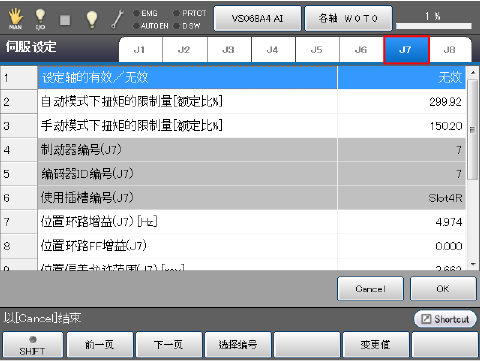Open the I/O light bulb icon
The width and height of the screenshot is (480, 361).
coord(40,19)
